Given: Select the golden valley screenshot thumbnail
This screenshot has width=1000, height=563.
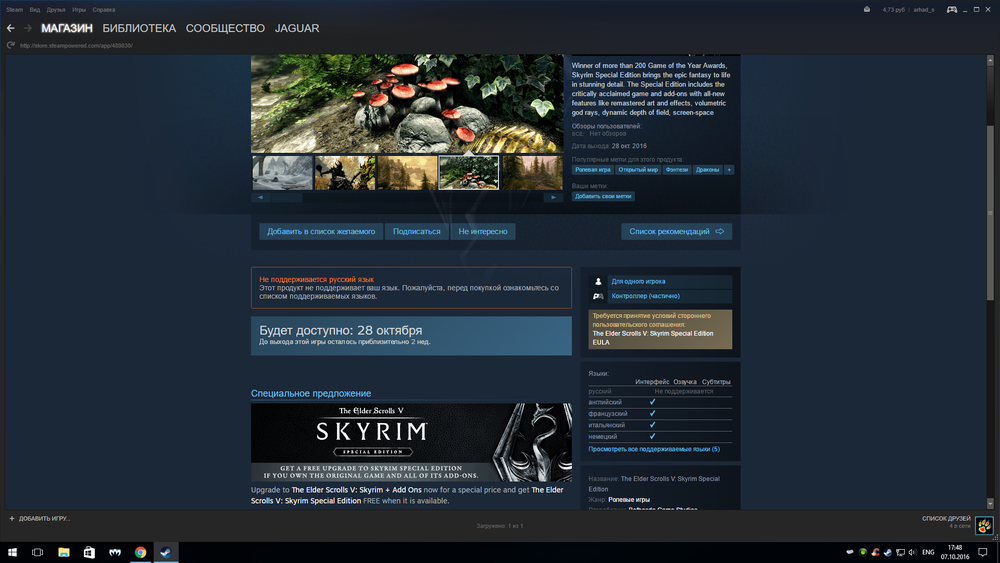Looking at the screenshot, I should point(407,173).
